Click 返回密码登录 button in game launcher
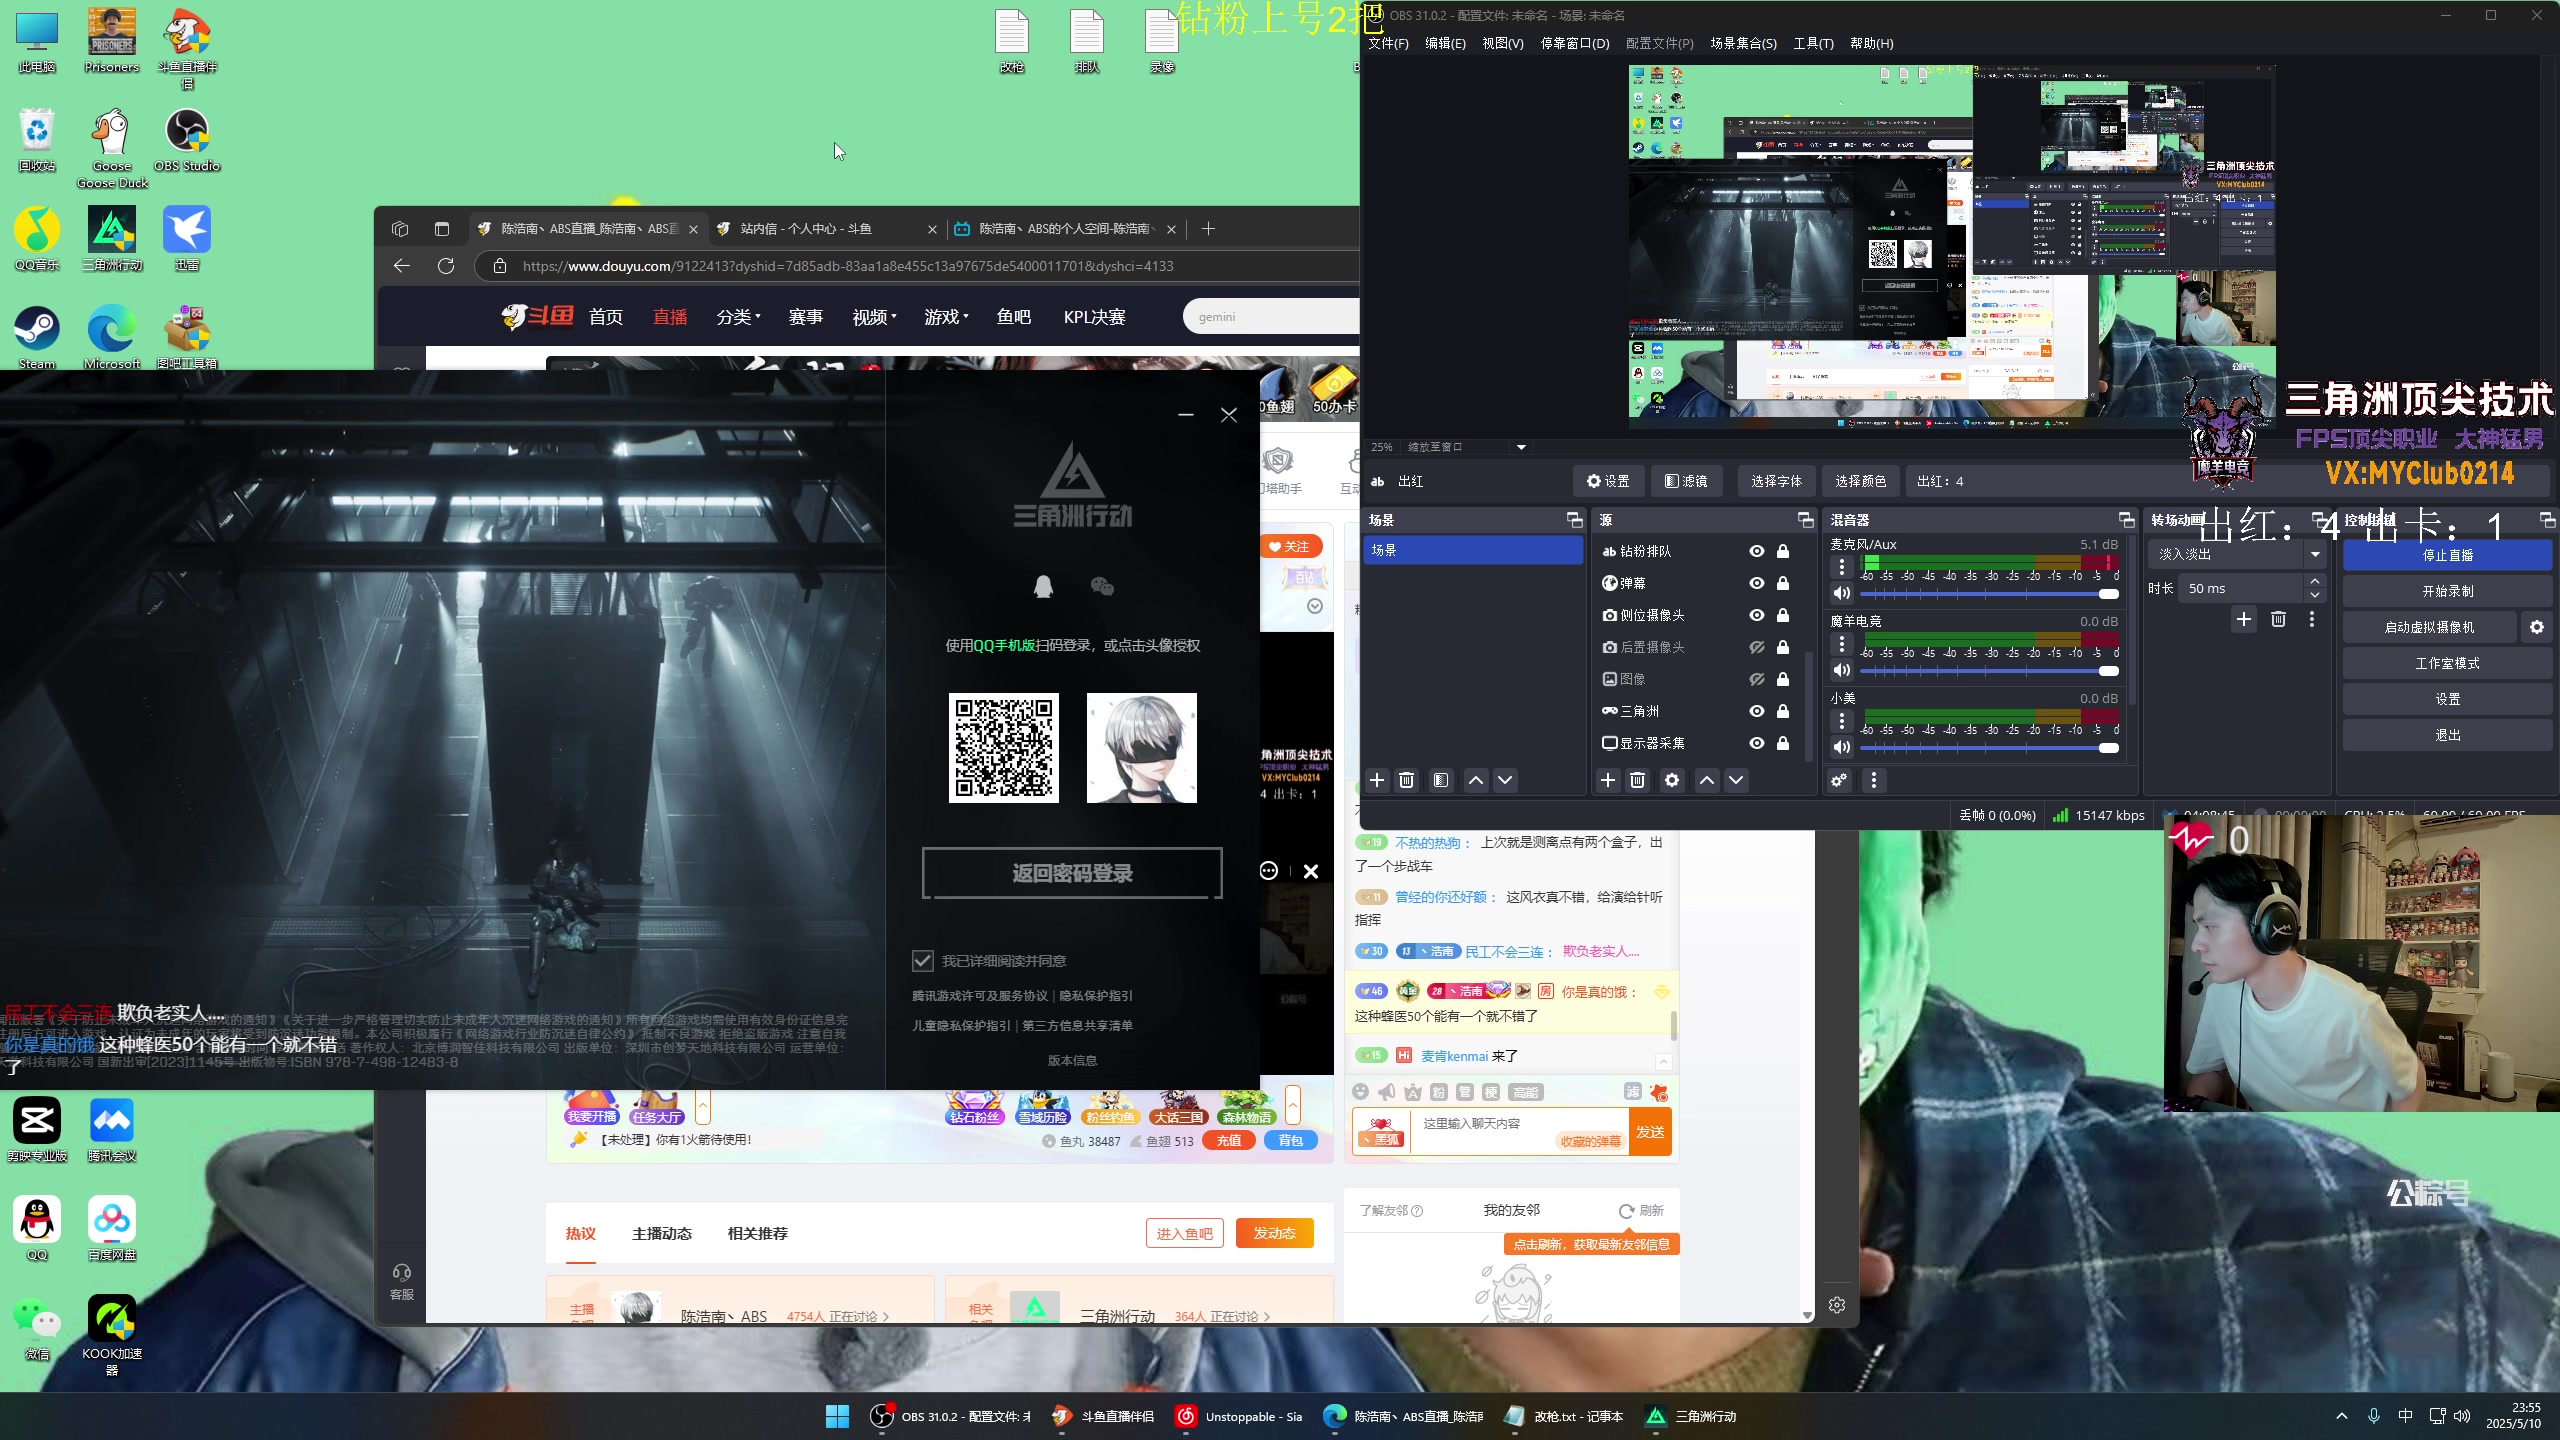2560x1440 pixels. tap(1072, 873)
